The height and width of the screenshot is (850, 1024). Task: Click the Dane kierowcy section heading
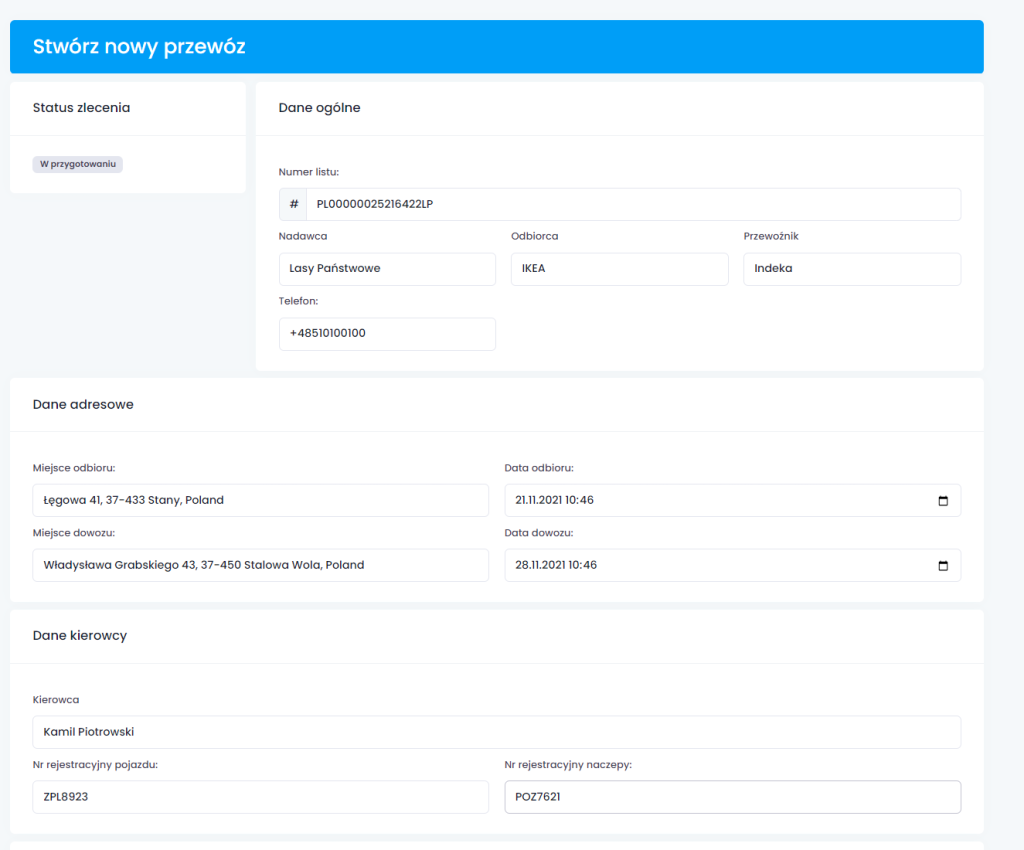(80, 635)
